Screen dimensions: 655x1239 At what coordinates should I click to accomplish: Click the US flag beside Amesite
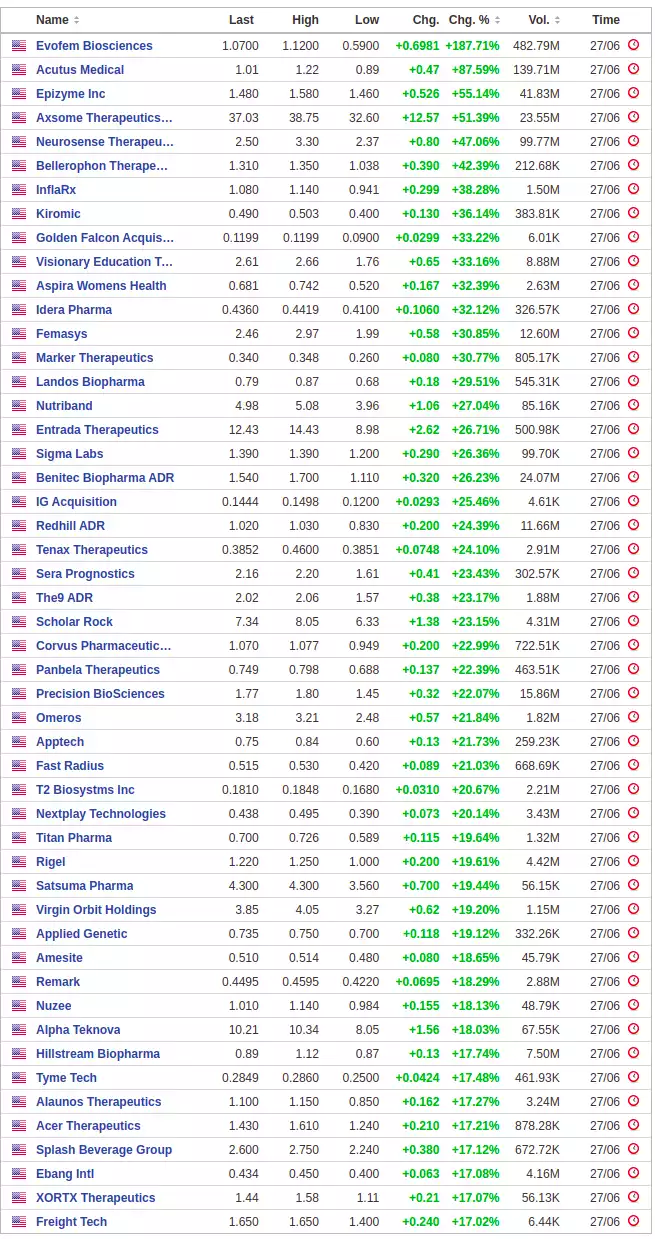19,958
